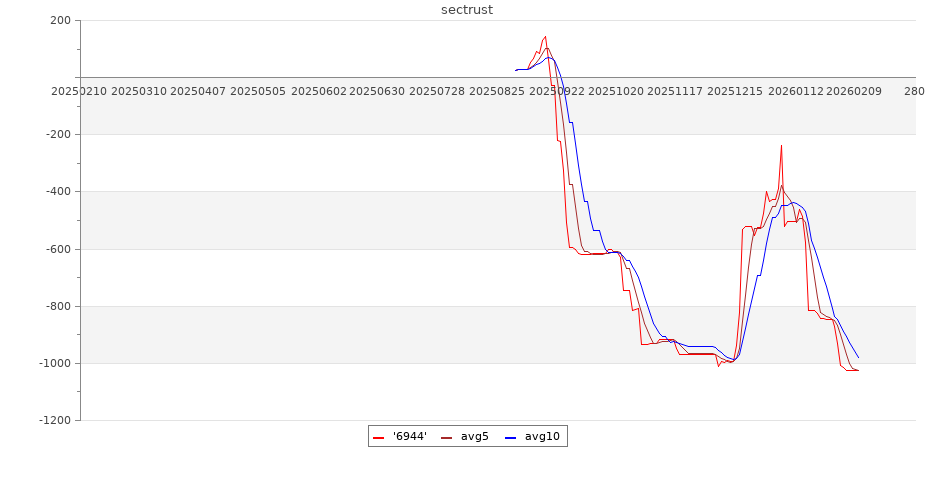Click the red line's tall spike near 20260112
935x500 pixels.
[781, 146]
